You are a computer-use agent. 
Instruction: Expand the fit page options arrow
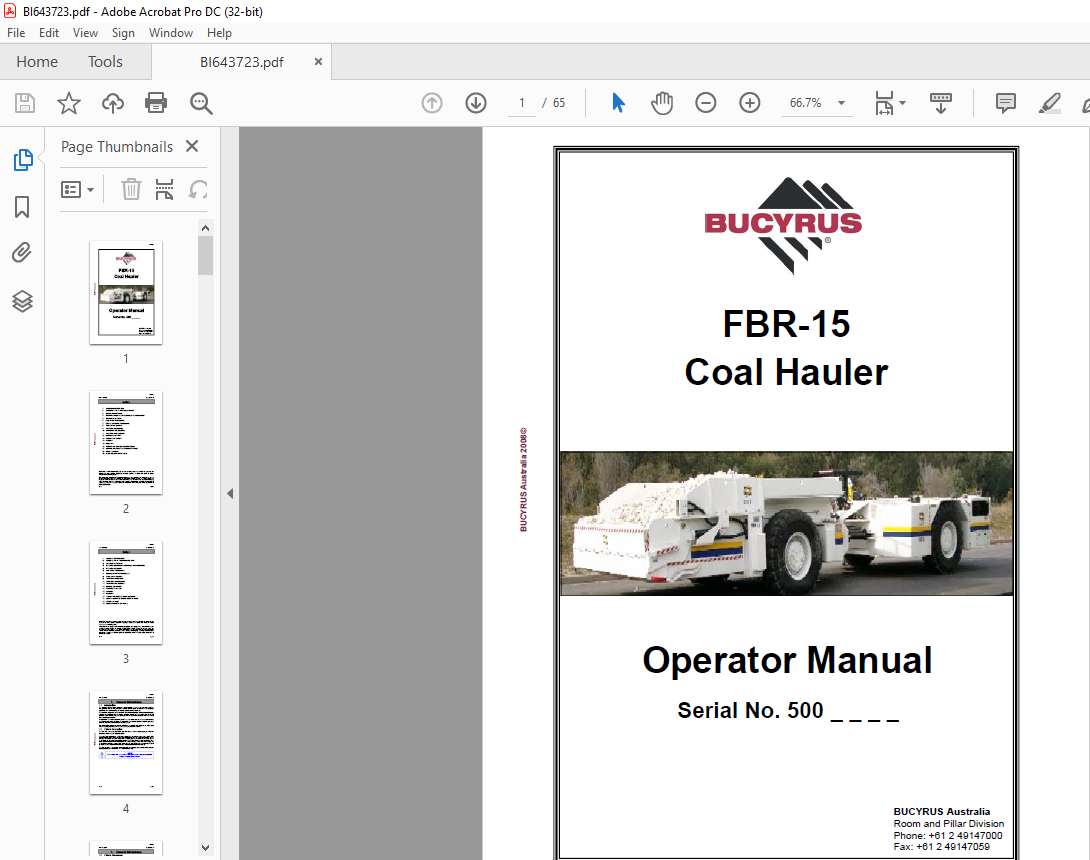[x=903, y=103]
